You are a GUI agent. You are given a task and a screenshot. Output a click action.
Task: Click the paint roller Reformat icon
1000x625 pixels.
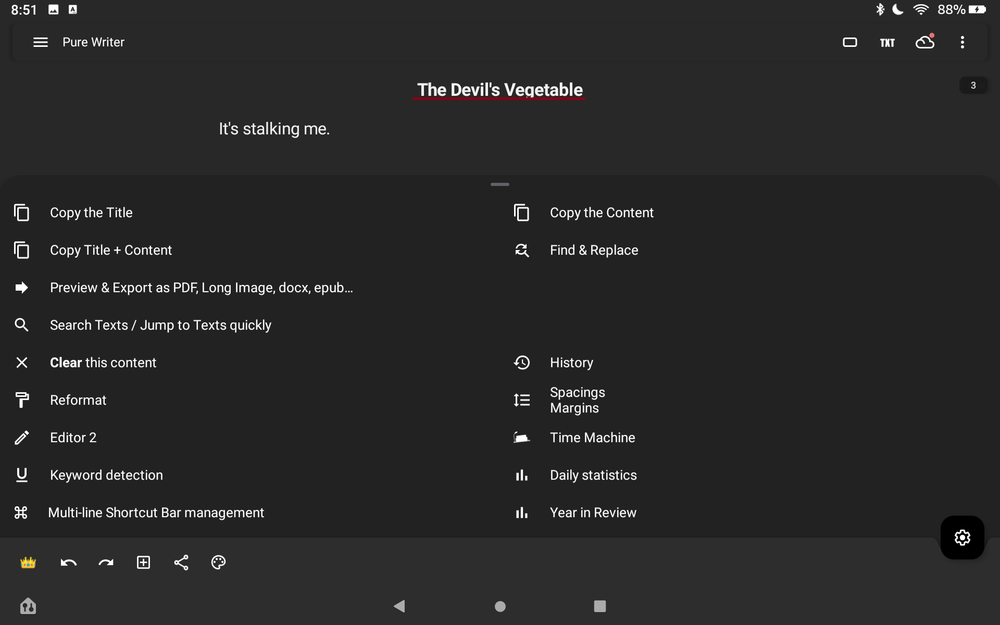tap(22, 400)
